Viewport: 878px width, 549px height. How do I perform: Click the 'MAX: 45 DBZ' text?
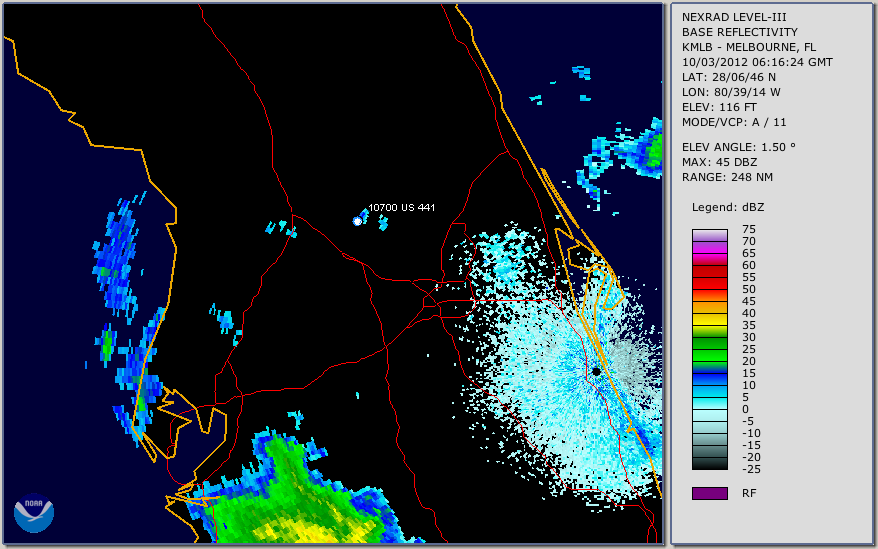(x=719, y=162)
